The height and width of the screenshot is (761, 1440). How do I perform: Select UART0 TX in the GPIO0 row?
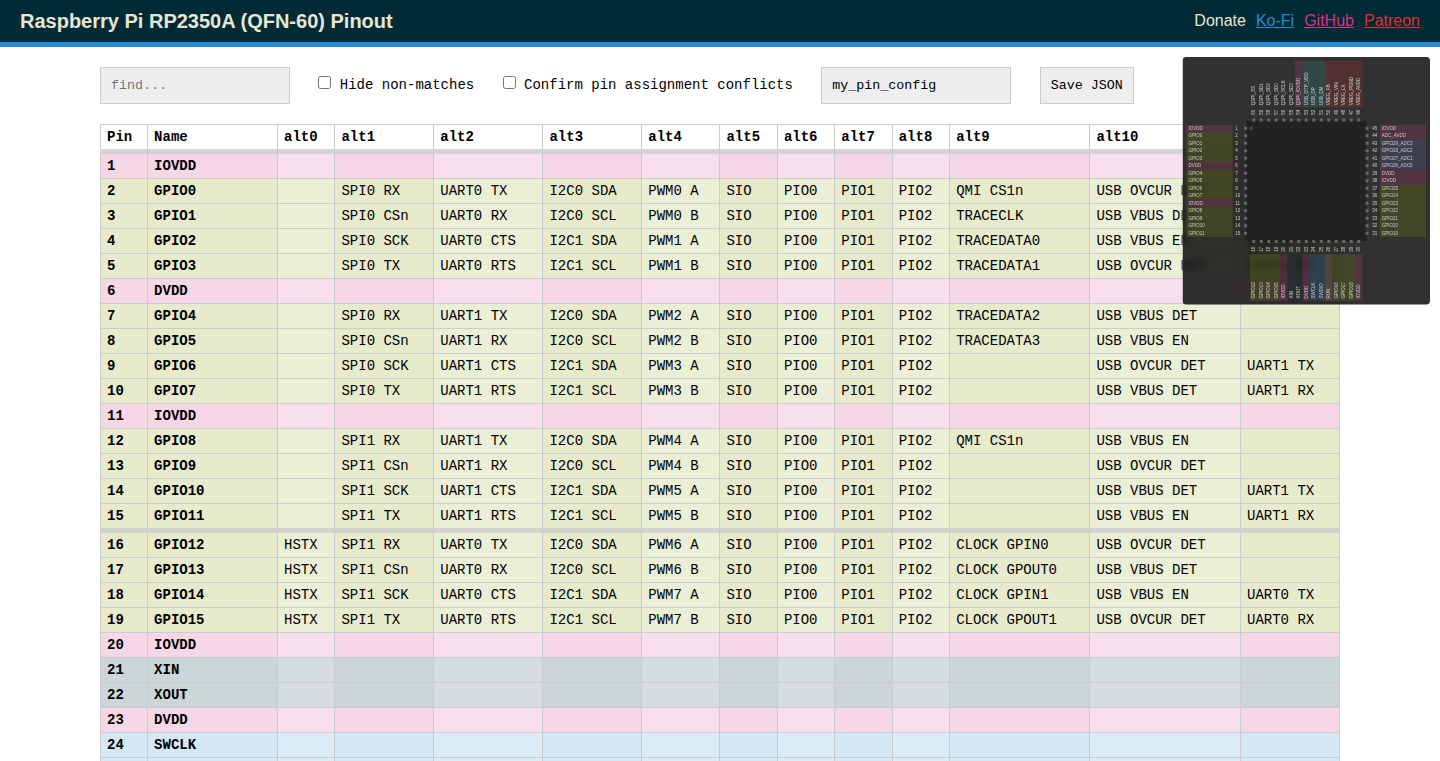[x=488, y=191]
